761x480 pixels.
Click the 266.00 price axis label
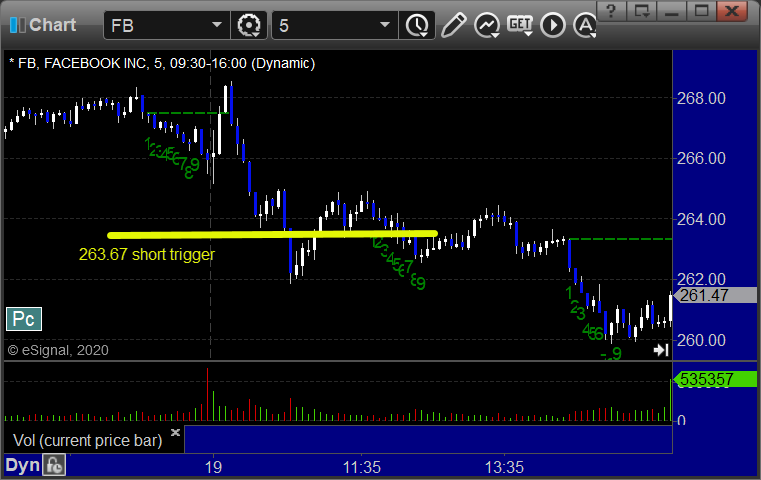point(701,158)
